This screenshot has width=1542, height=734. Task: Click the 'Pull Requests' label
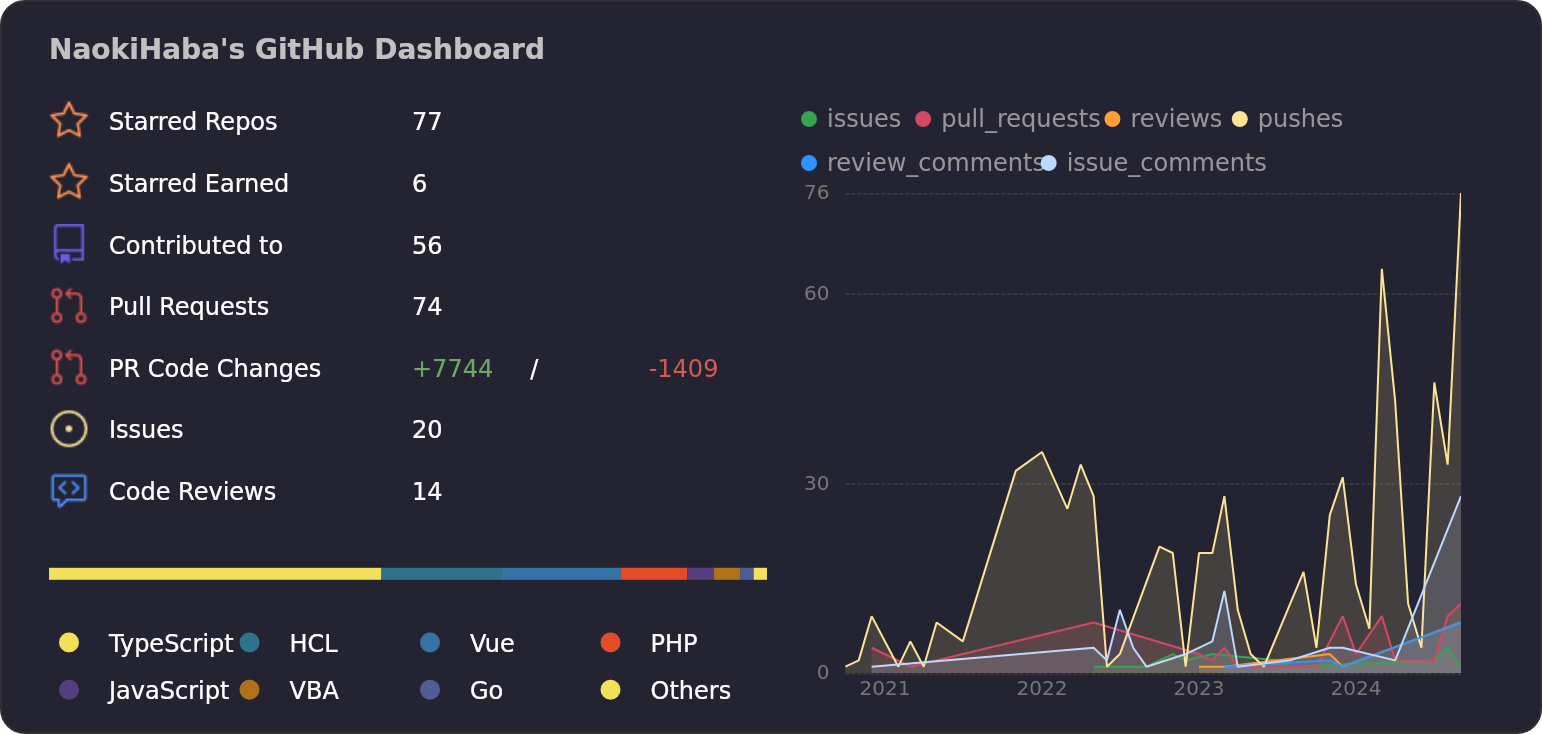coord(189,307)
